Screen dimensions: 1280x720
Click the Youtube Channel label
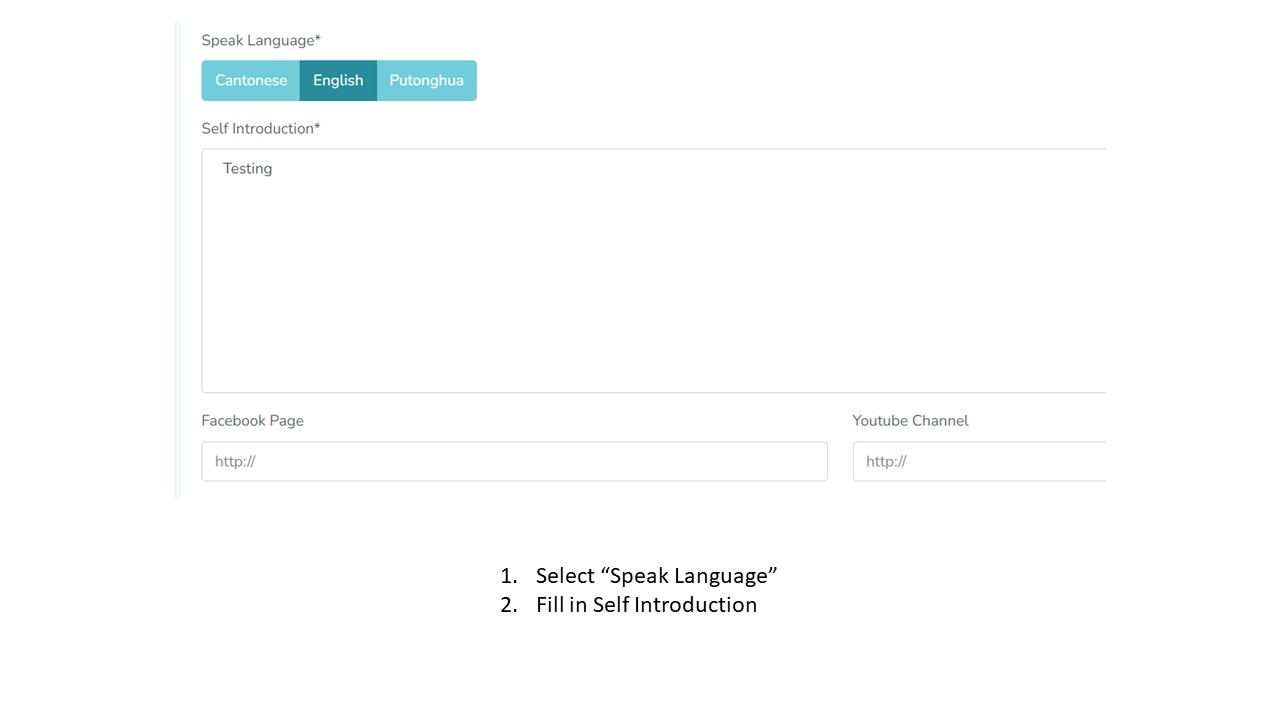[x=910, y=421]
